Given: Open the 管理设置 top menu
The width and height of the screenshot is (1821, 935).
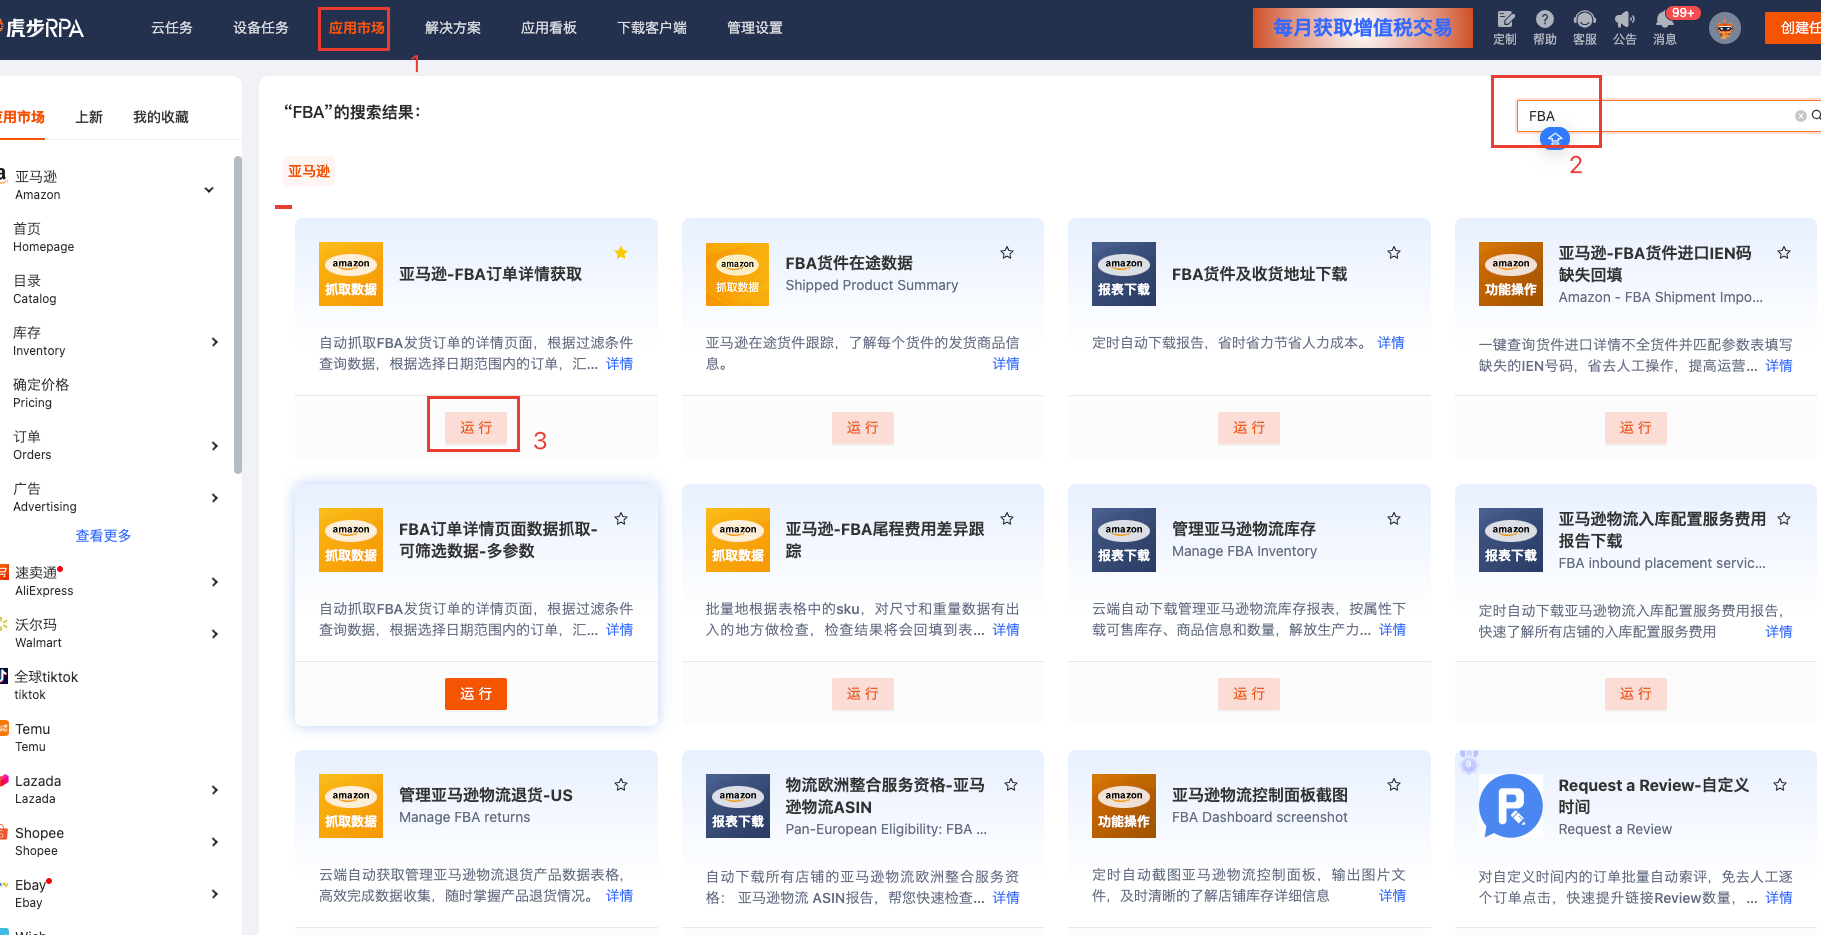Looking at the screenshot, I should click(755, 28).
